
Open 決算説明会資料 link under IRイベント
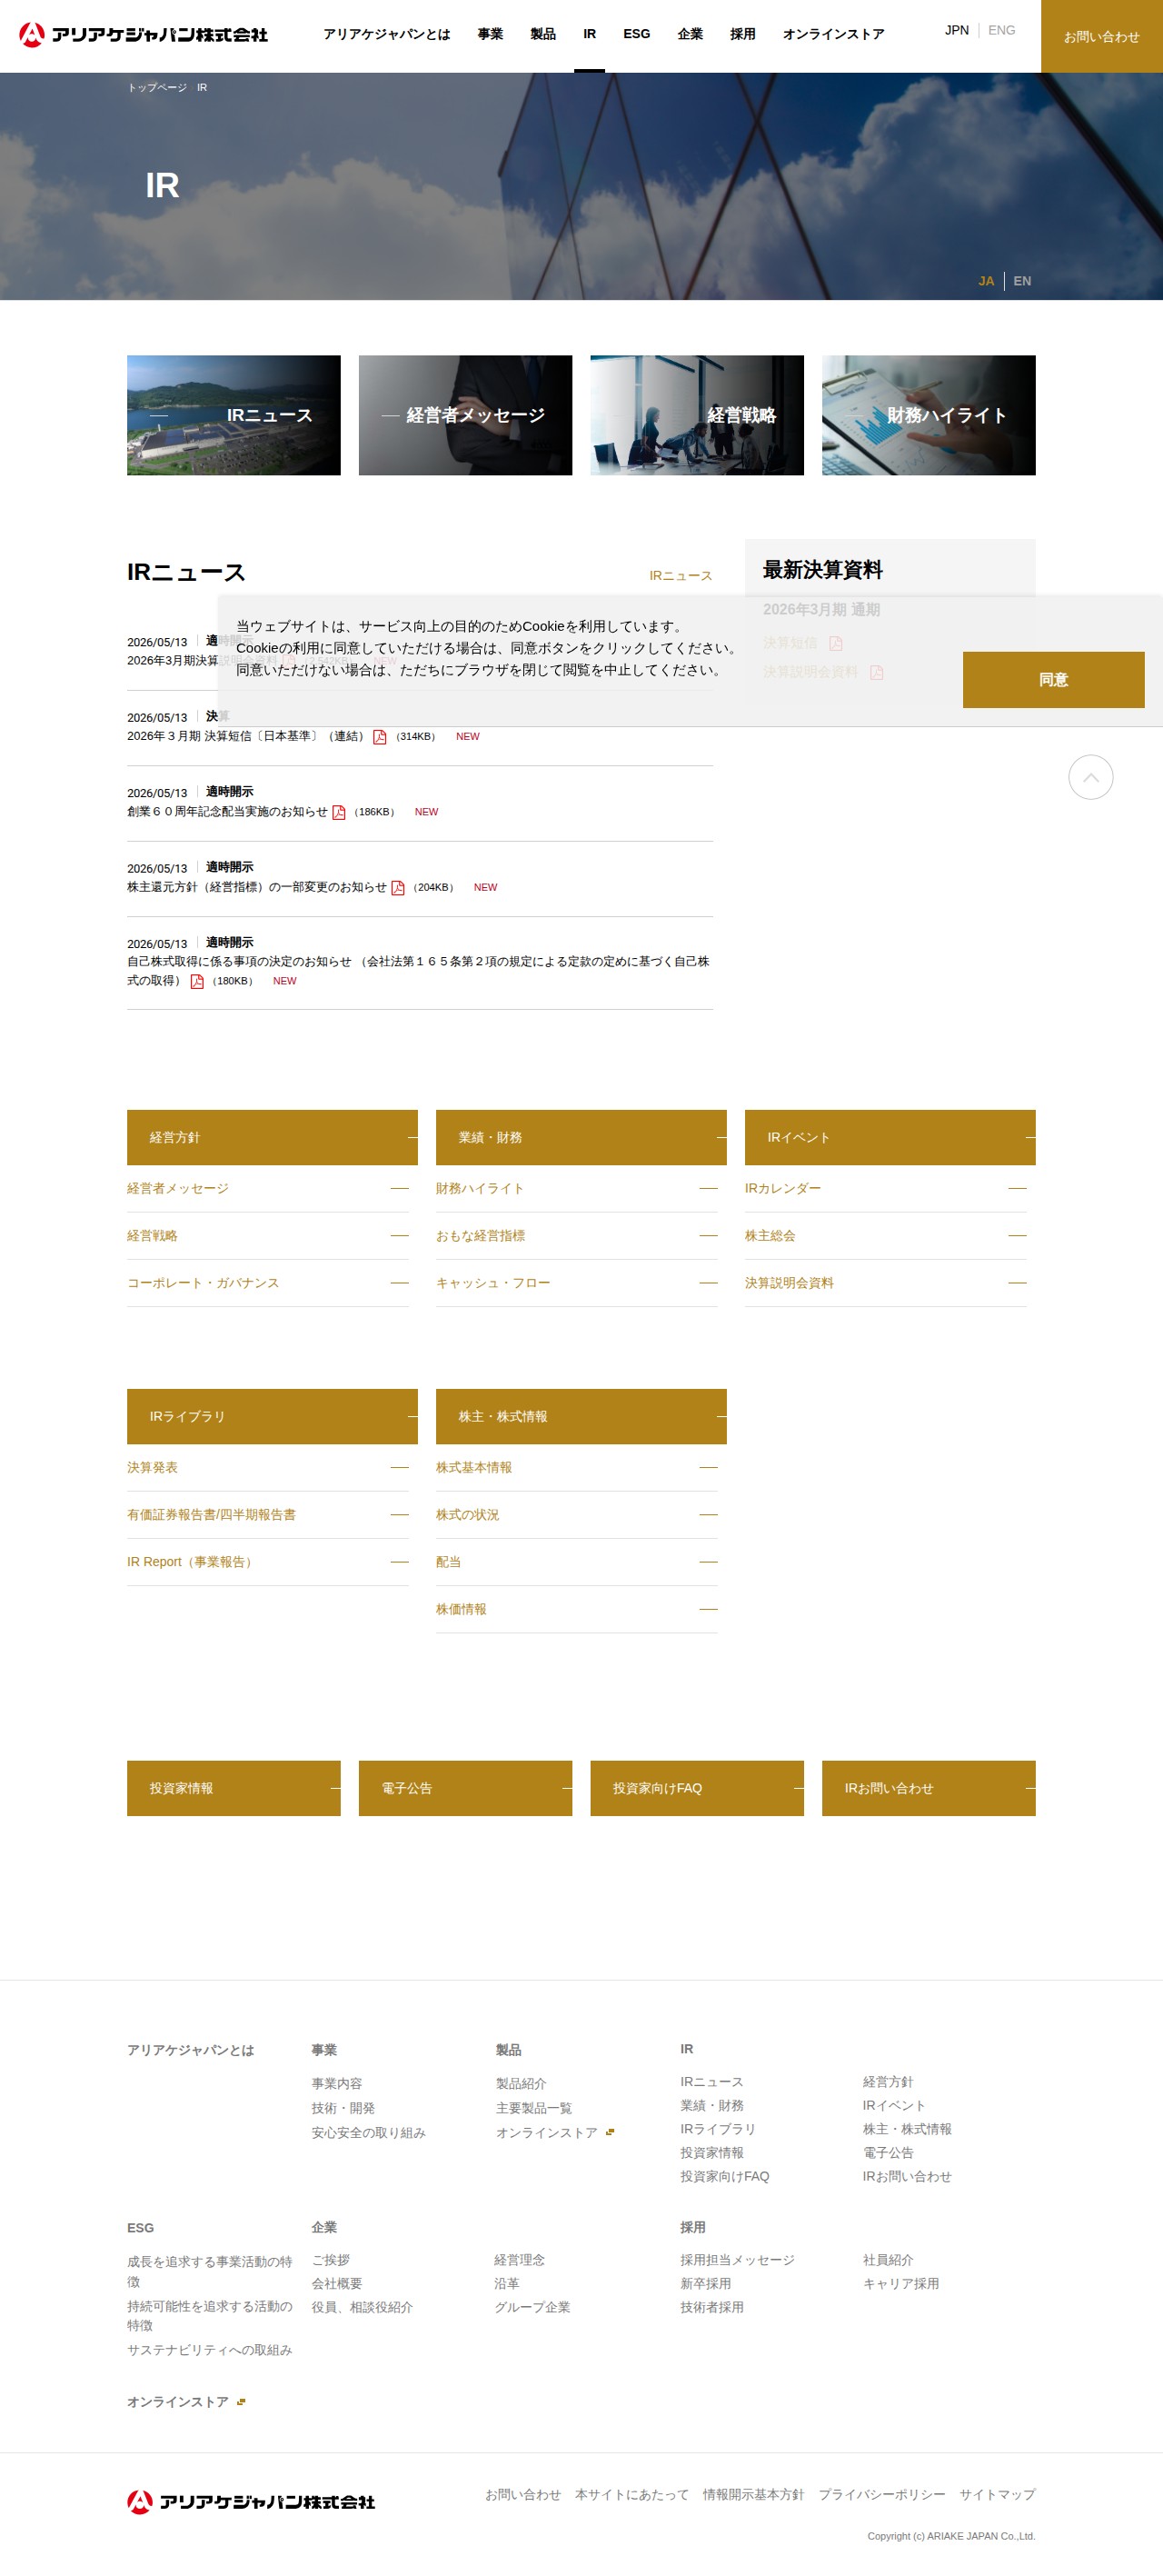point(886,1283)
